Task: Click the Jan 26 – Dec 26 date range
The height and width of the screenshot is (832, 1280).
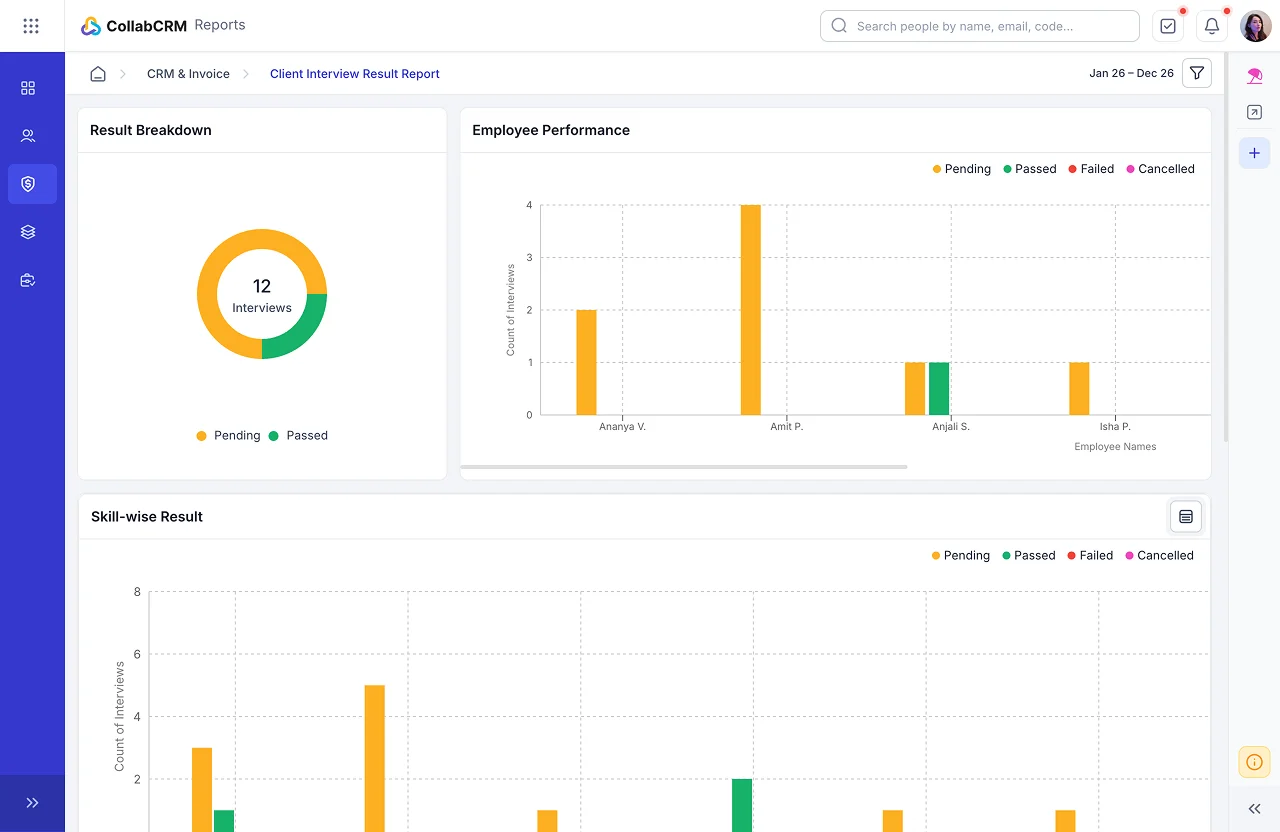Action: (1131, 73)
